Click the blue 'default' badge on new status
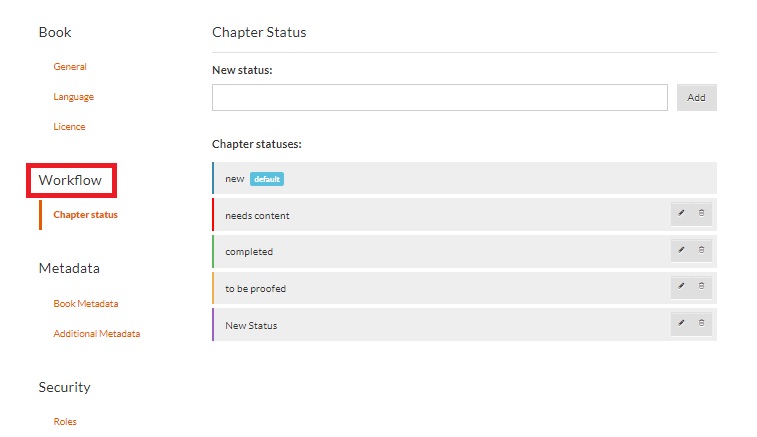 click(x=267, y=179)
